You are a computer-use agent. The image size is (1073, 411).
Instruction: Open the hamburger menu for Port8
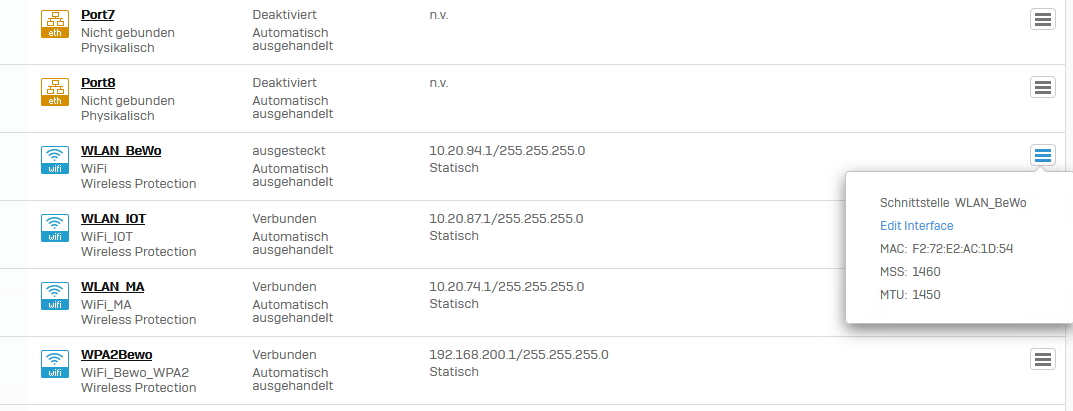click(1043, 87)
